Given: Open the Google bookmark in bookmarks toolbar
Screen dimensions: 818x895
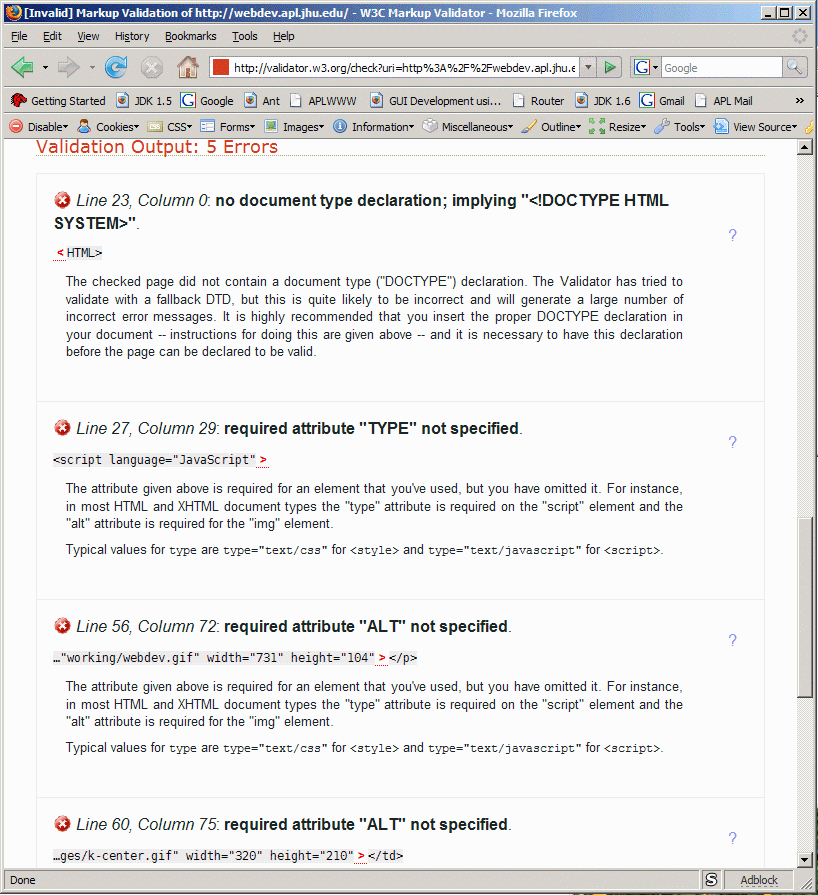Looking at the screenshot, I should (207, 100).
